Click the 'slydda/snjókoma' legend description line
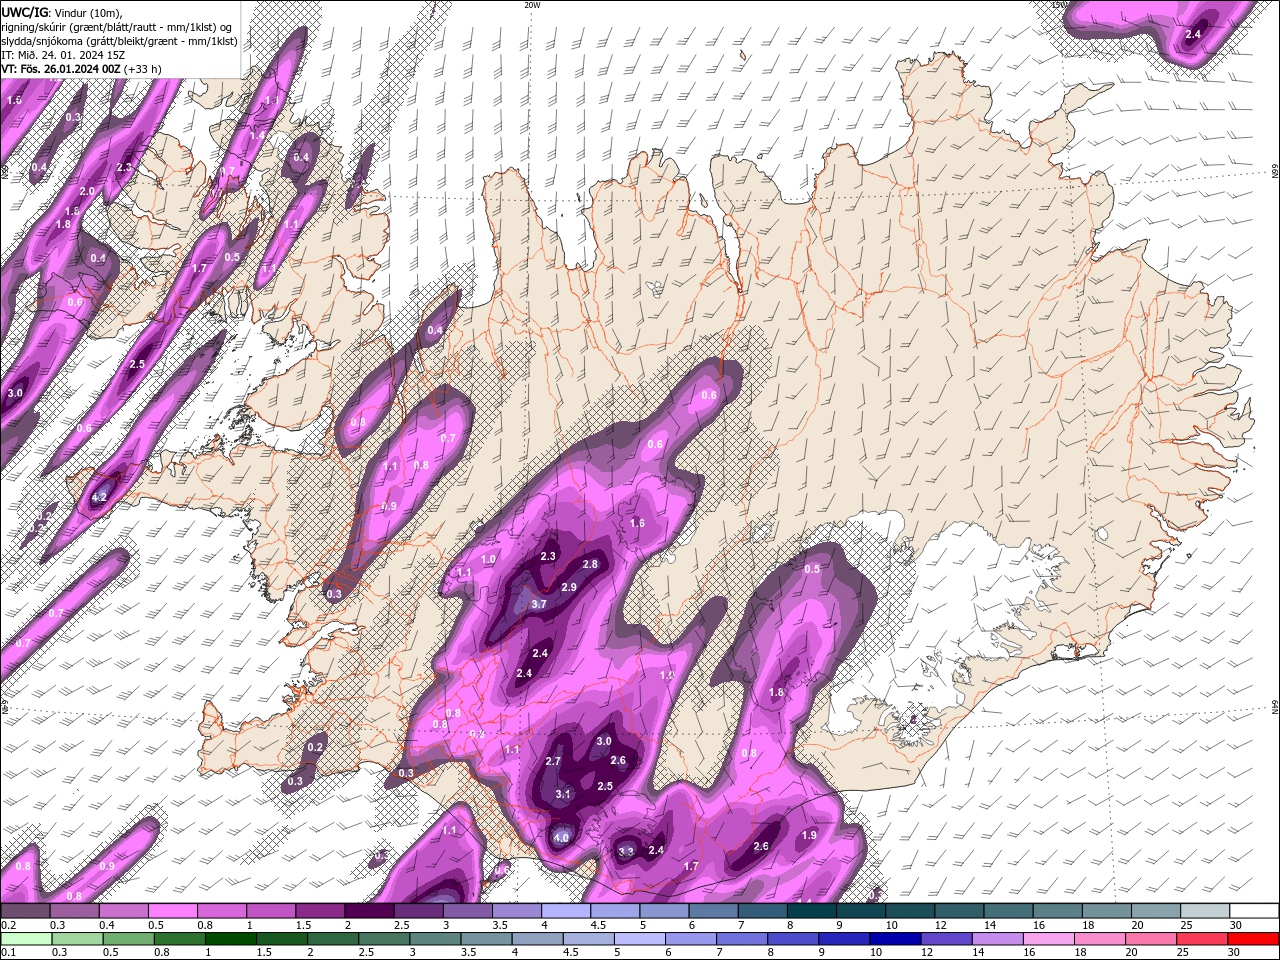Viewport: 1280px width, 960px height. point(119,40)
